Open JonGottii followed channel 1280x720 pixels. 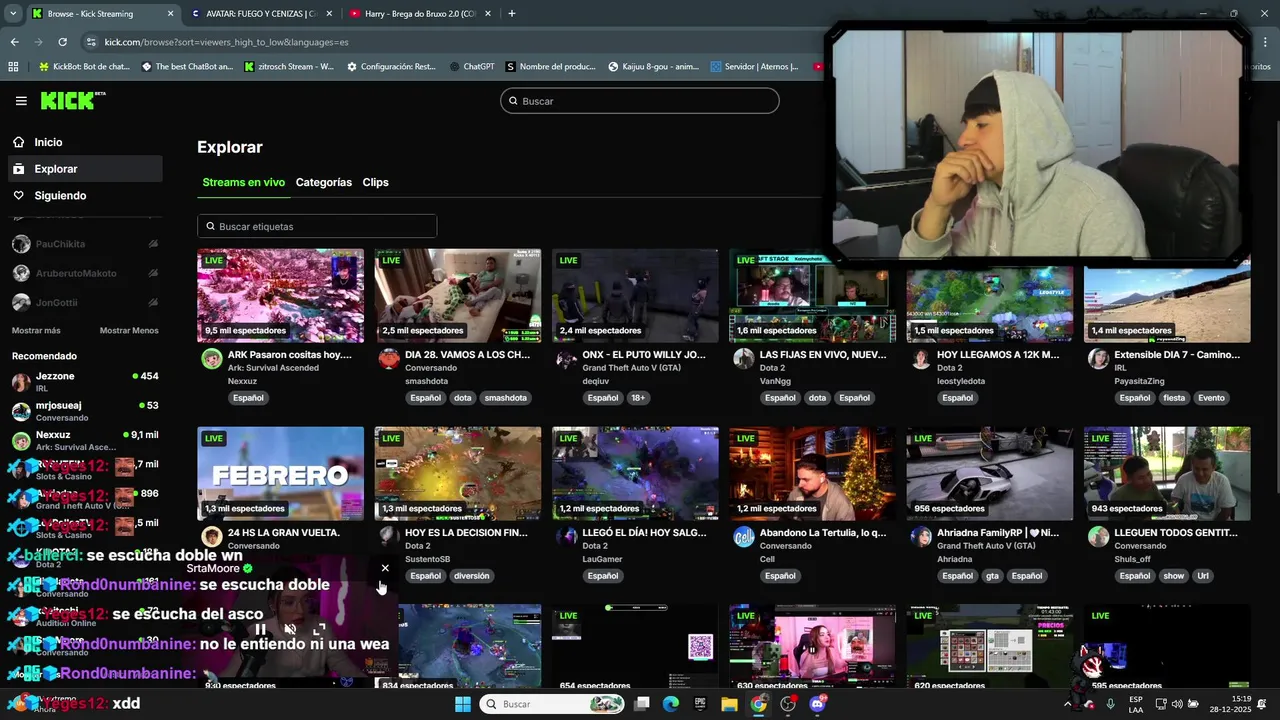(85, 302)
